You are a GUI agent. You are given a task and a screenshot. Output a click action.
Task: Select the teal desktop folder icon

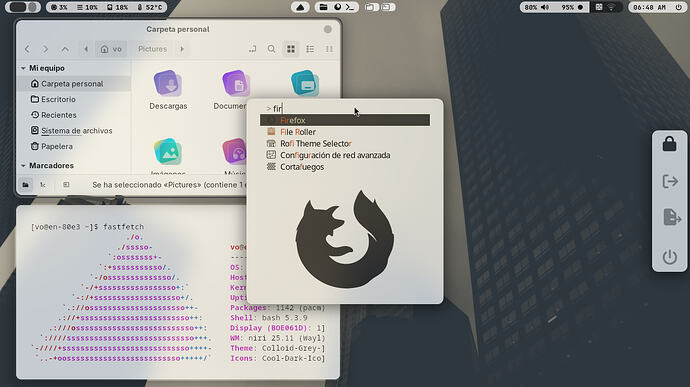[305, 83]
